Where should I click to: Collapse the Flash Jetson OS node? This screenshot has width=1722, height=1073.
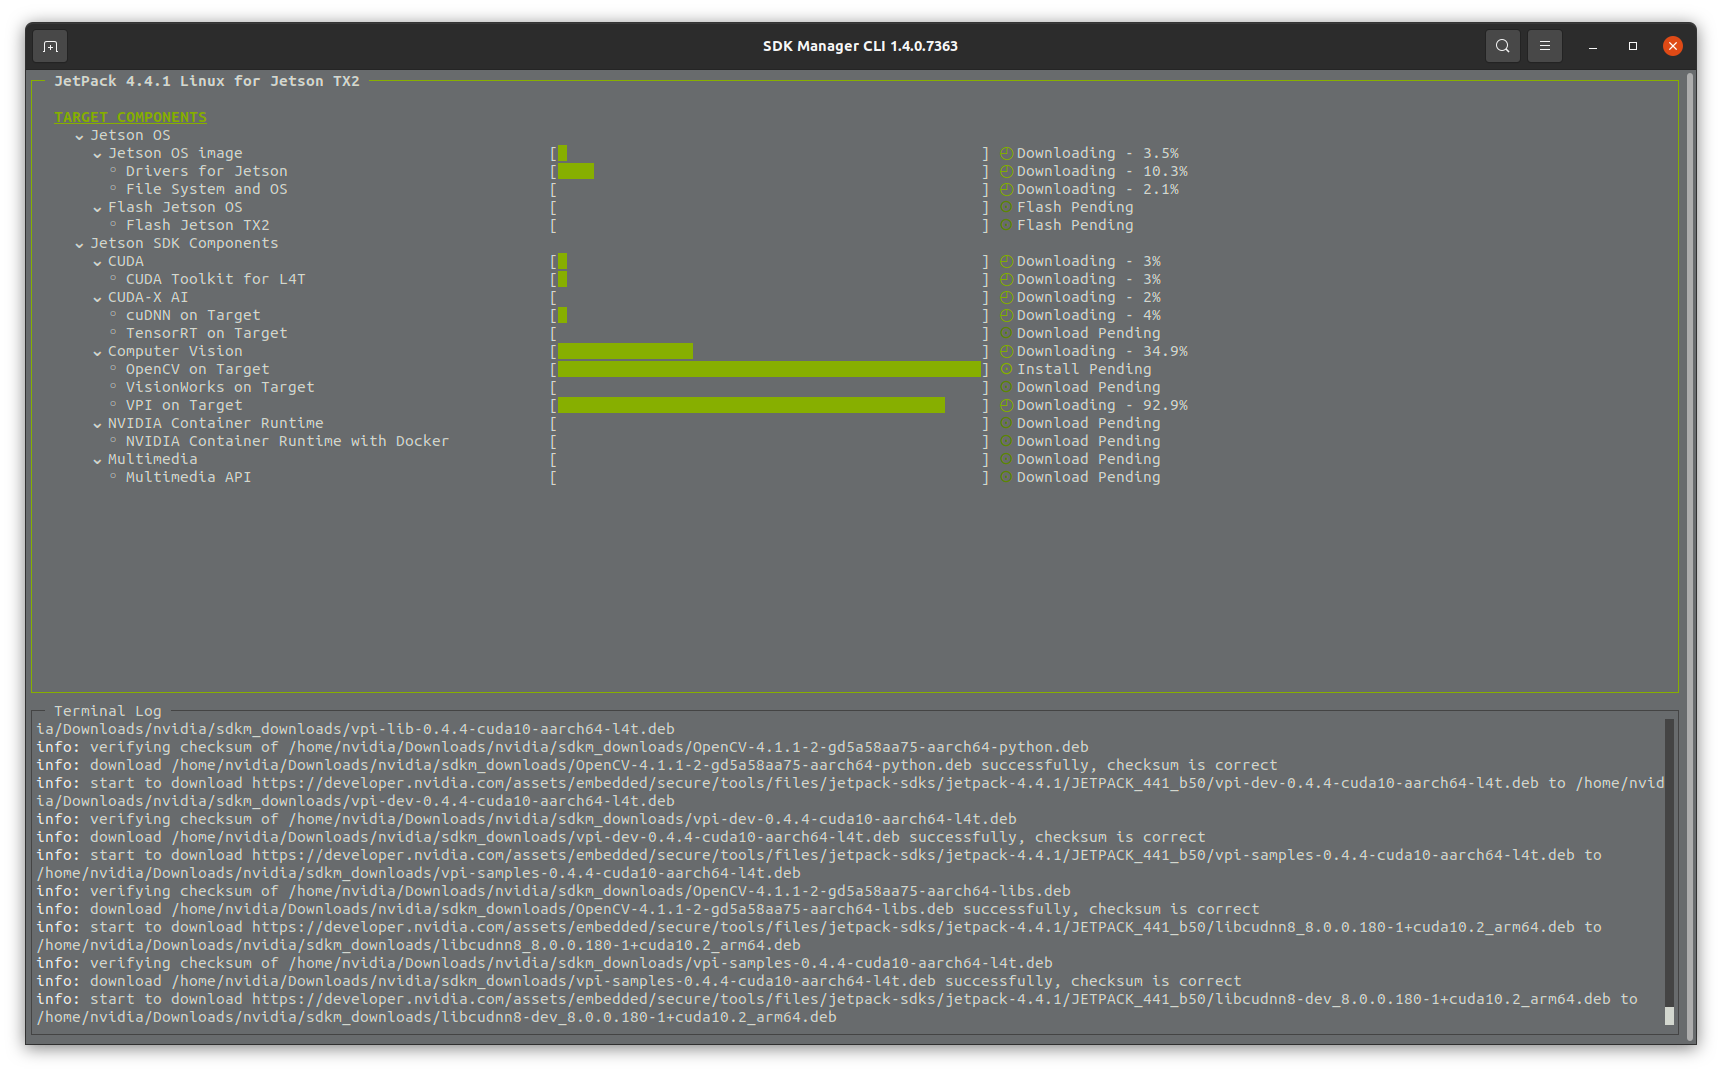97,209
